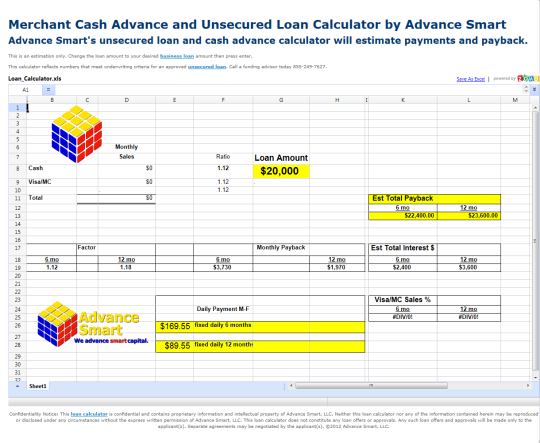
Task: Click the Est Total Interest $ header
Action: (x=403, y=249)
